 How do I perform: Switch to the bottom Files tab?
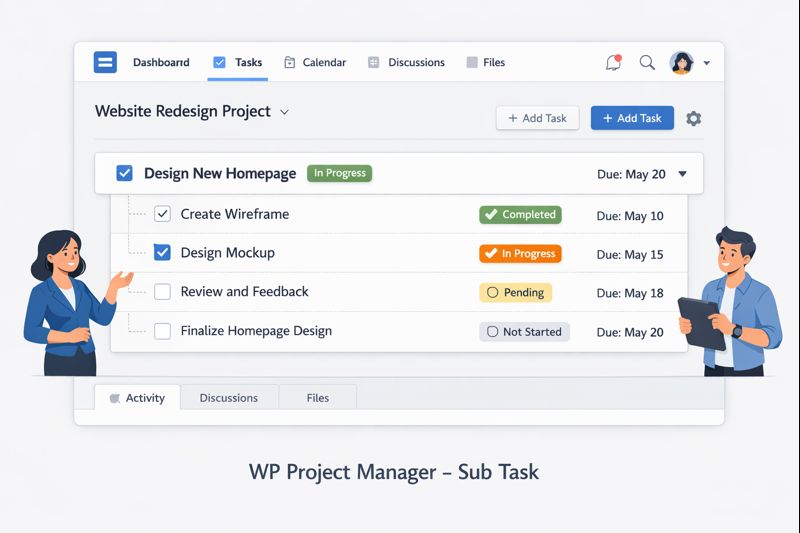[317, 398]
